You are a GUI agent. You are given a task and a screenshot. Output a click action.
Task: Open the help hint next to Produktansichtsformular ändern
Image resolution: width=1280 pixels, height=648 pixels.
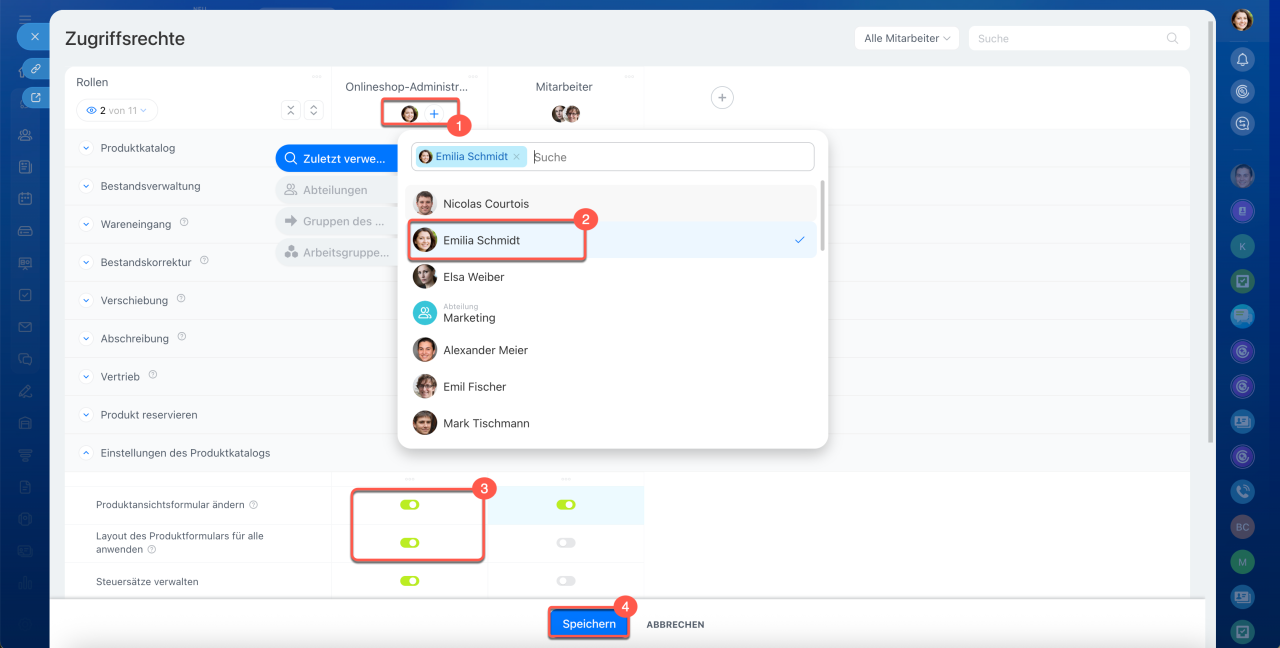click(x=253, y=505)
